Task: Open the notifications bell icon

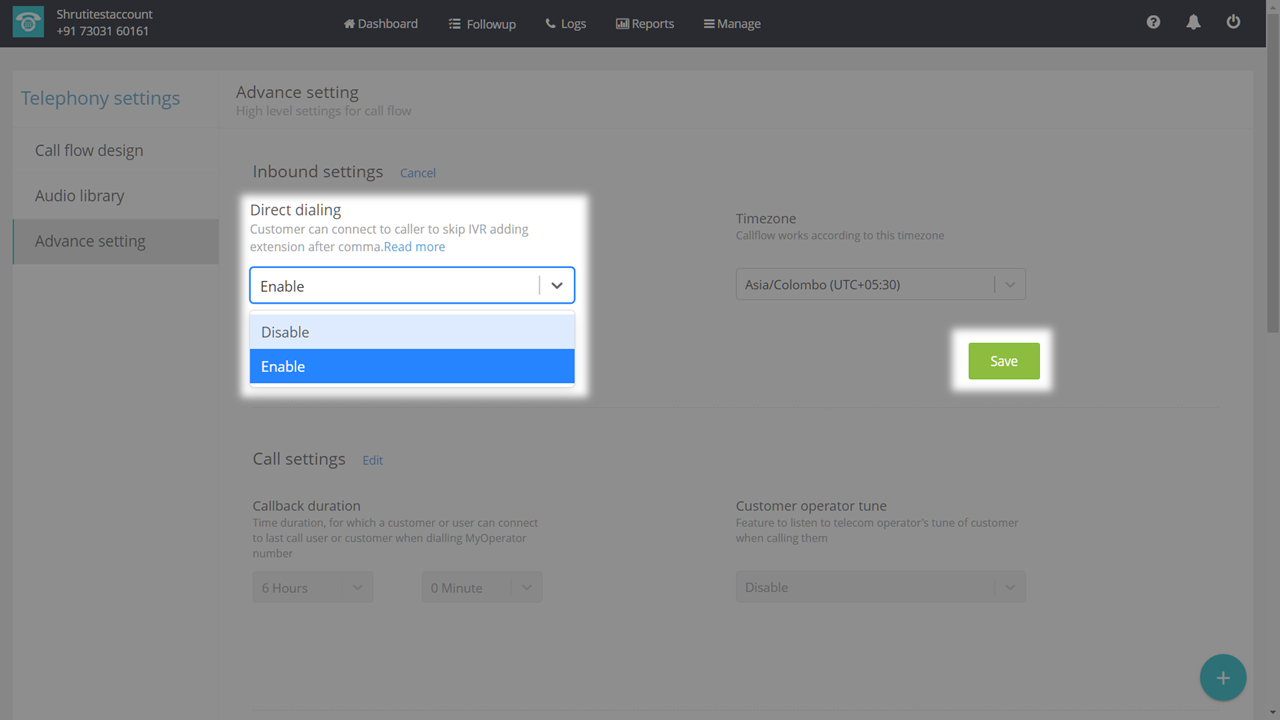Action: coord(1193,22)
